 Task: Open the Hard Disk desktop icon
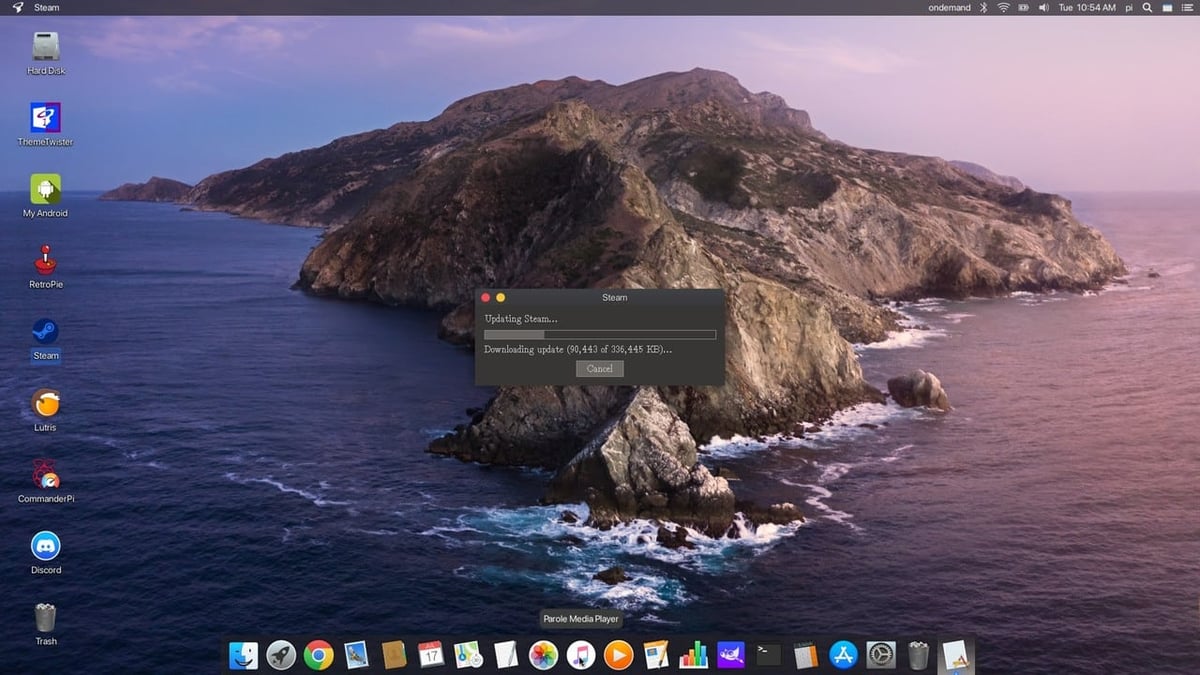(46, 53)
